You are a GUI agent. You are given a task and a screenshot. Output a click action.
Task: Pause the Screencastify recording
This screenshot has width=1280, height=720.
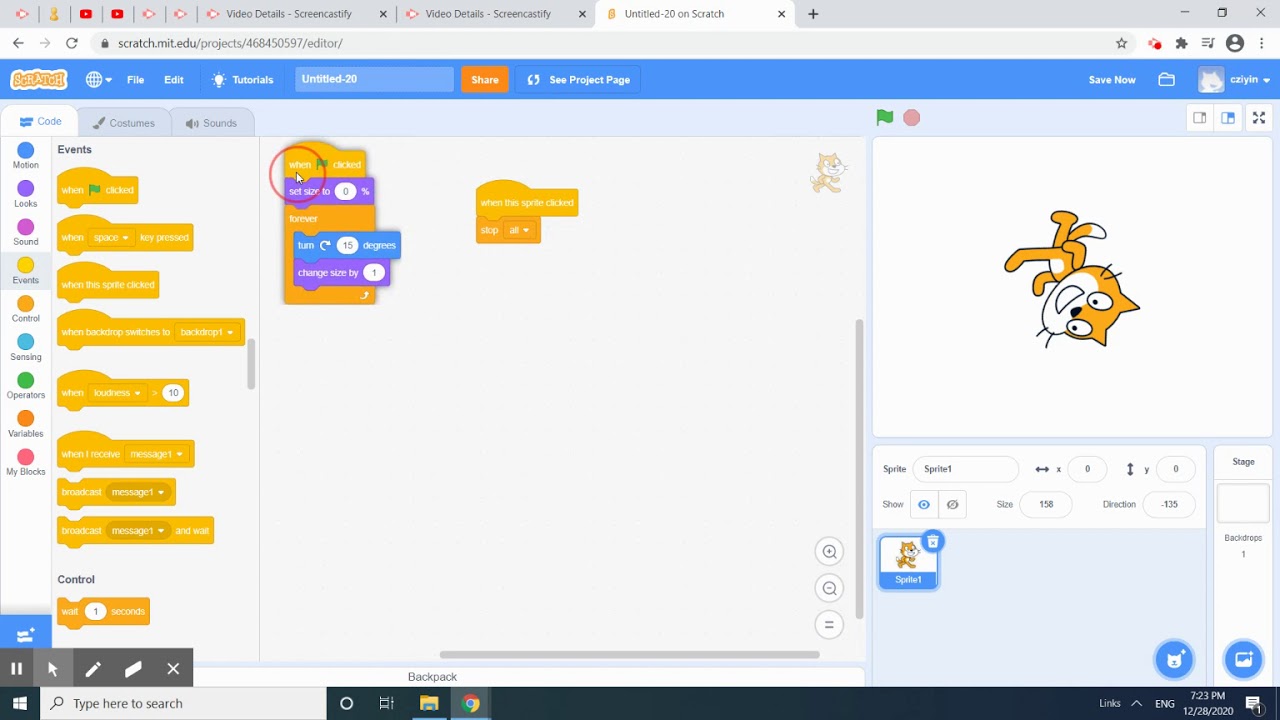pyautogui.click(x=16, y=669)
